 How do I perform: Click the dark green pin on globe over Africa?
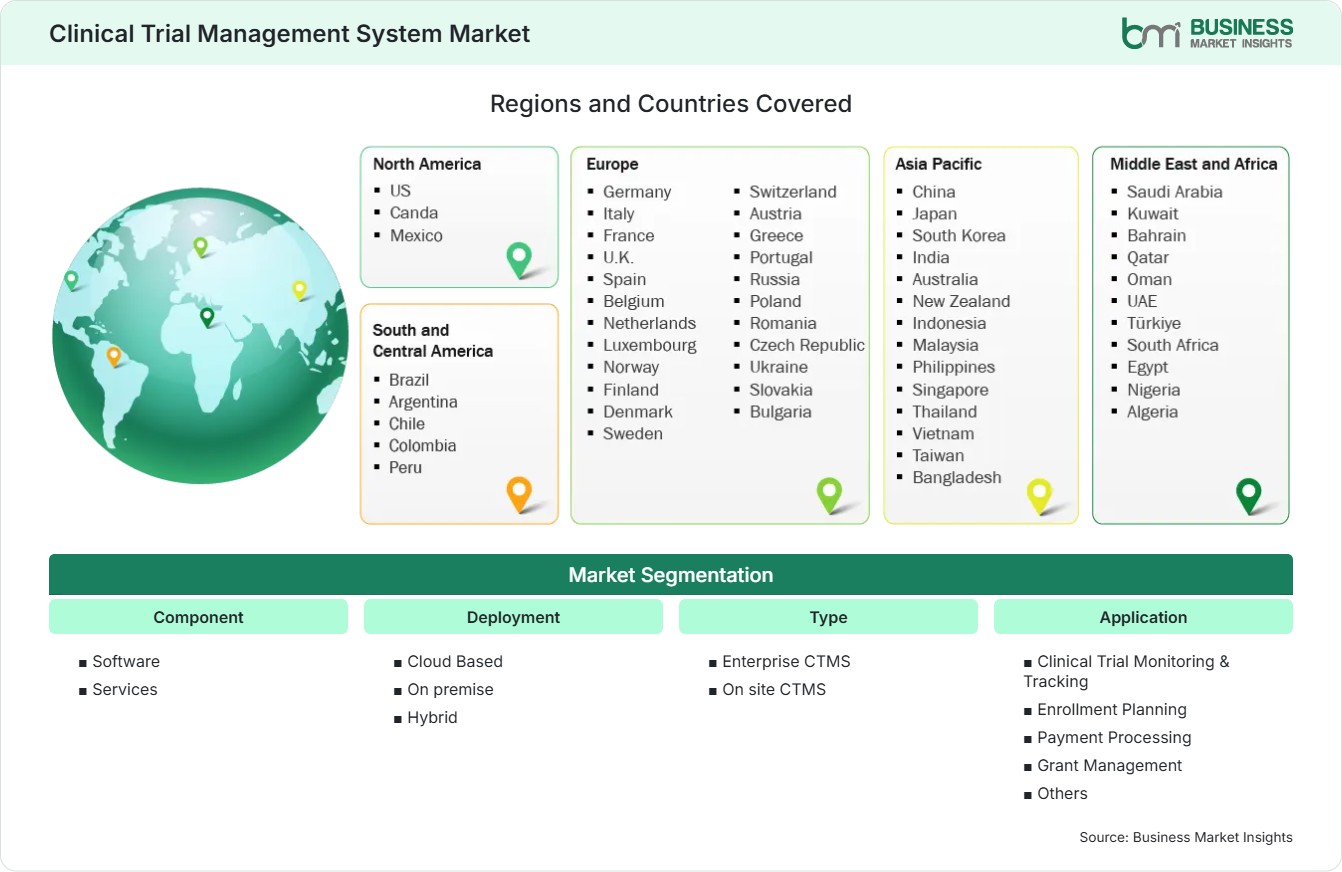[x=207, y=317]
